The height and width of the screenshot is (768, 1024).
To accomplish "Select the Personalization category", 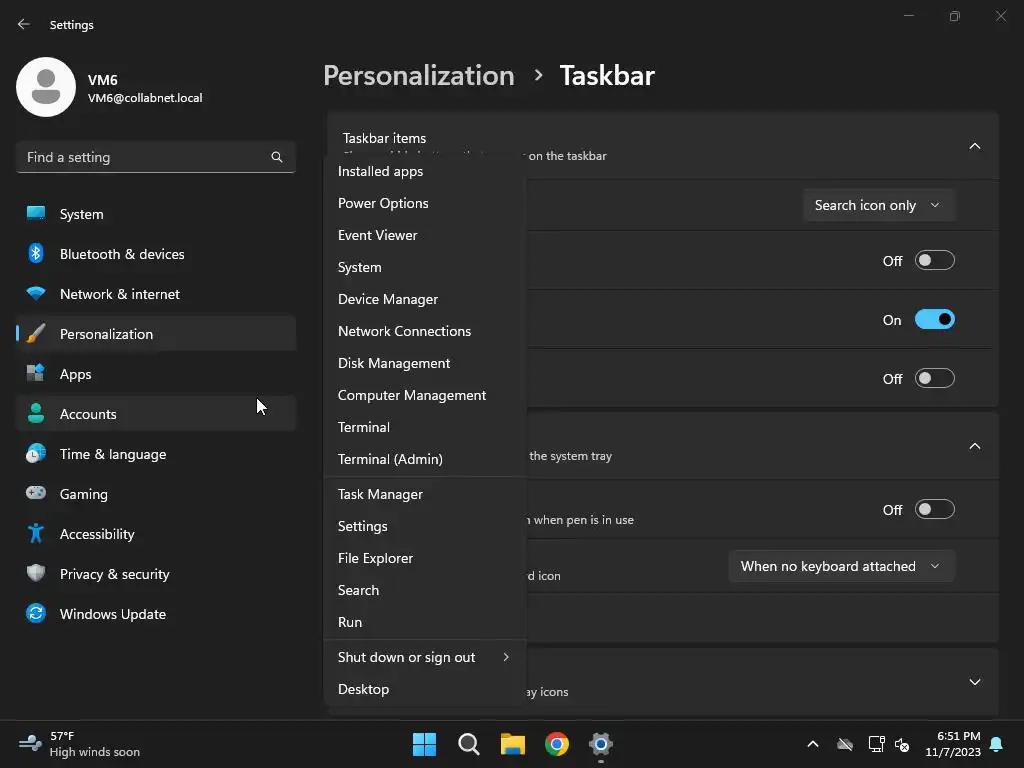I will click(156, 334).
